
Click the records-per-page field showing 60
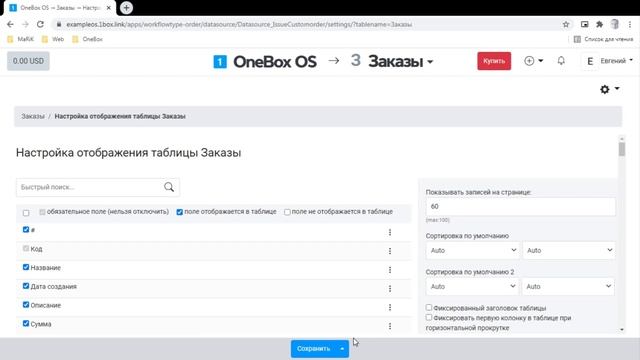tap(520, 207)
